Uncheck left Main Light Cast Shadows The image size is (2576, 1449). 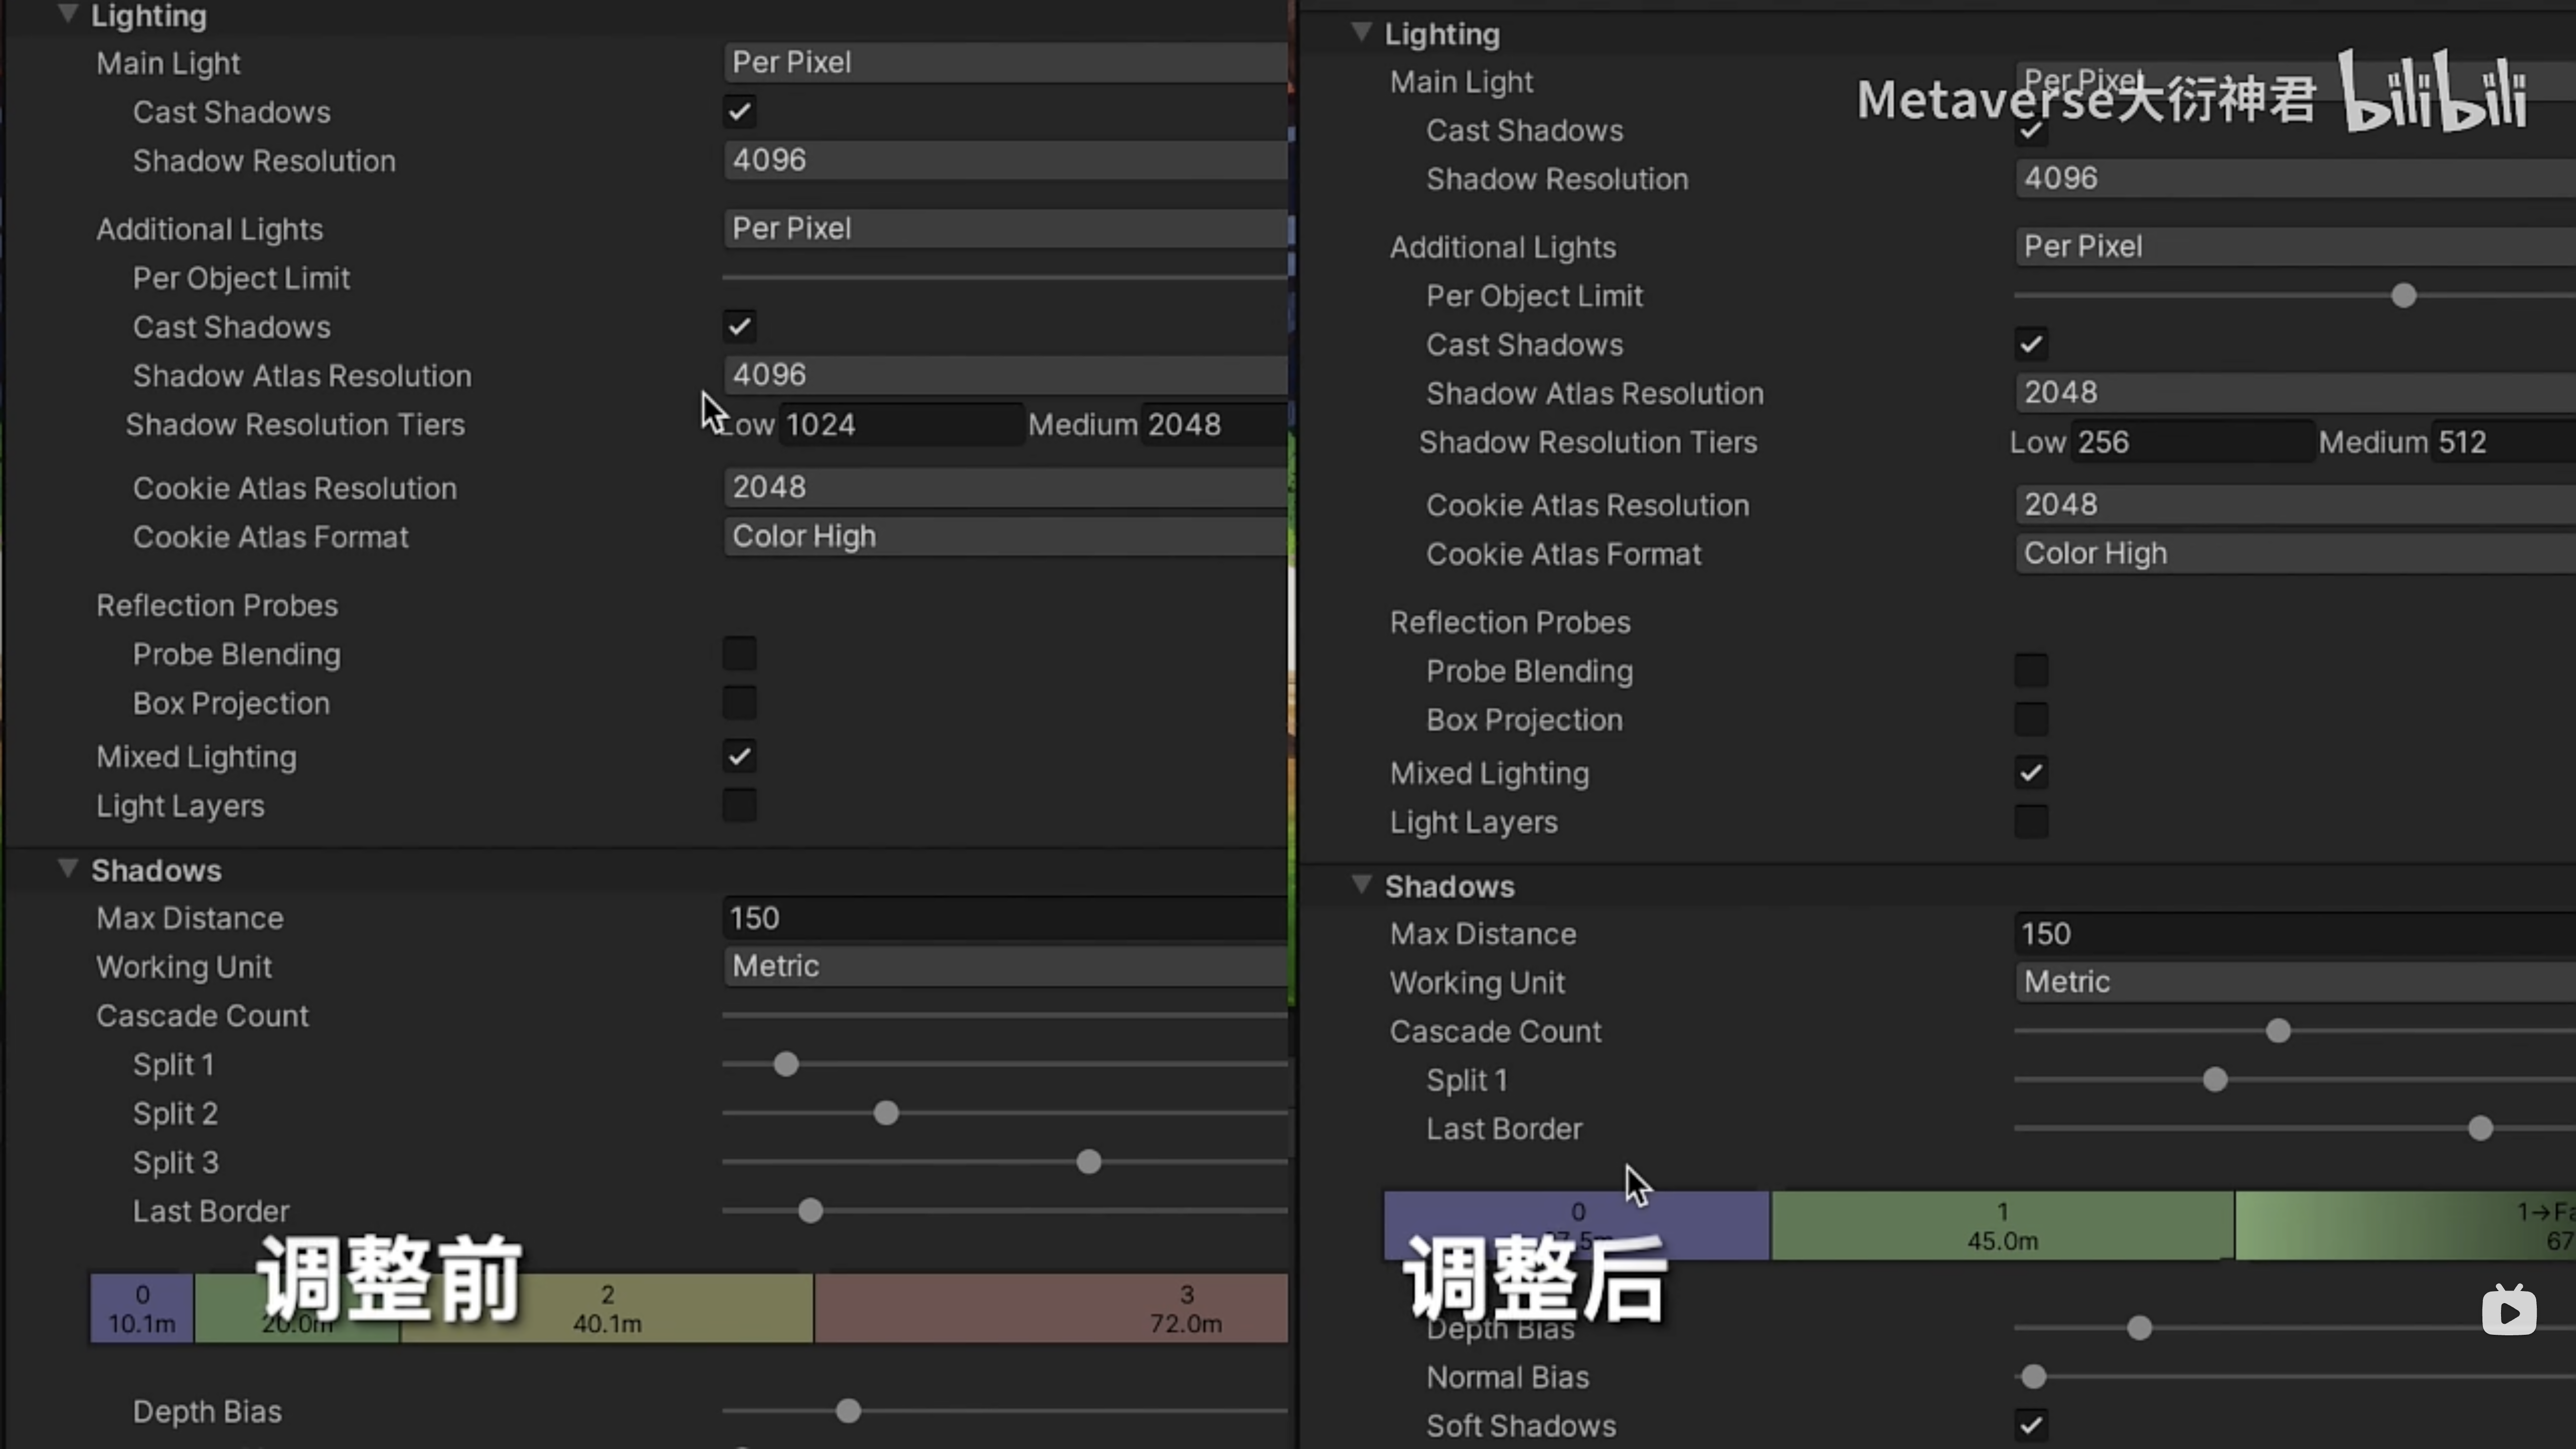[739, 111]
